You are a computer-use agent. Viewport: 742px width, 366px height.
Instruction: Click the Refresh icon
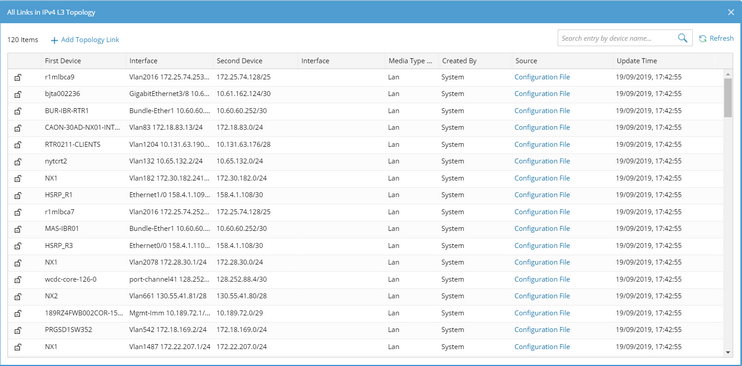[703, 39]
